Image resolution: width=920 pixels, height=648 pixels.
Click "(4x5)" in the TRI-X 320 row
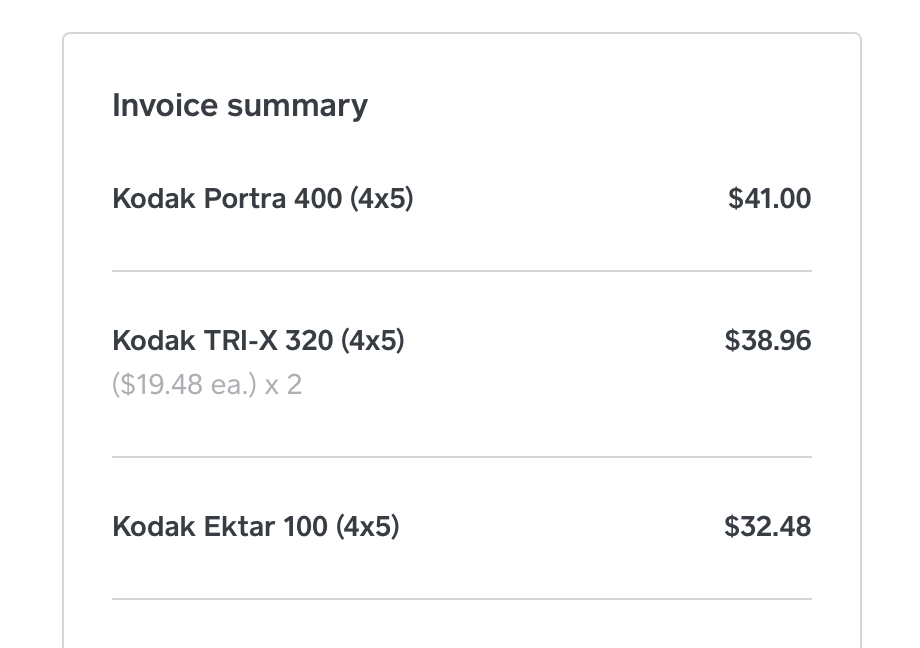[x=372, y=341]
